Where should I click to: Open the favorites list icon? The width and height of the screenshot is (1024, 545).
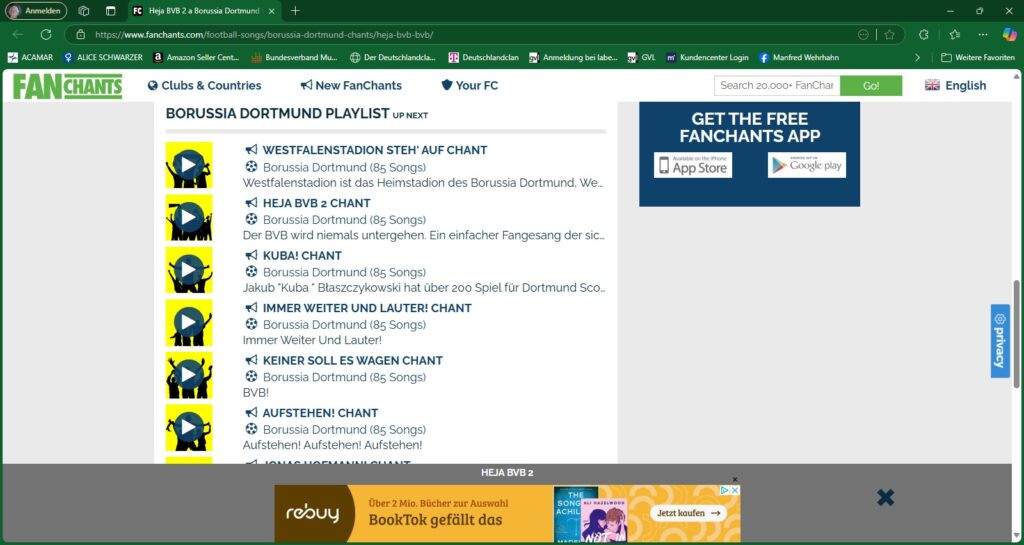[955, 35]
